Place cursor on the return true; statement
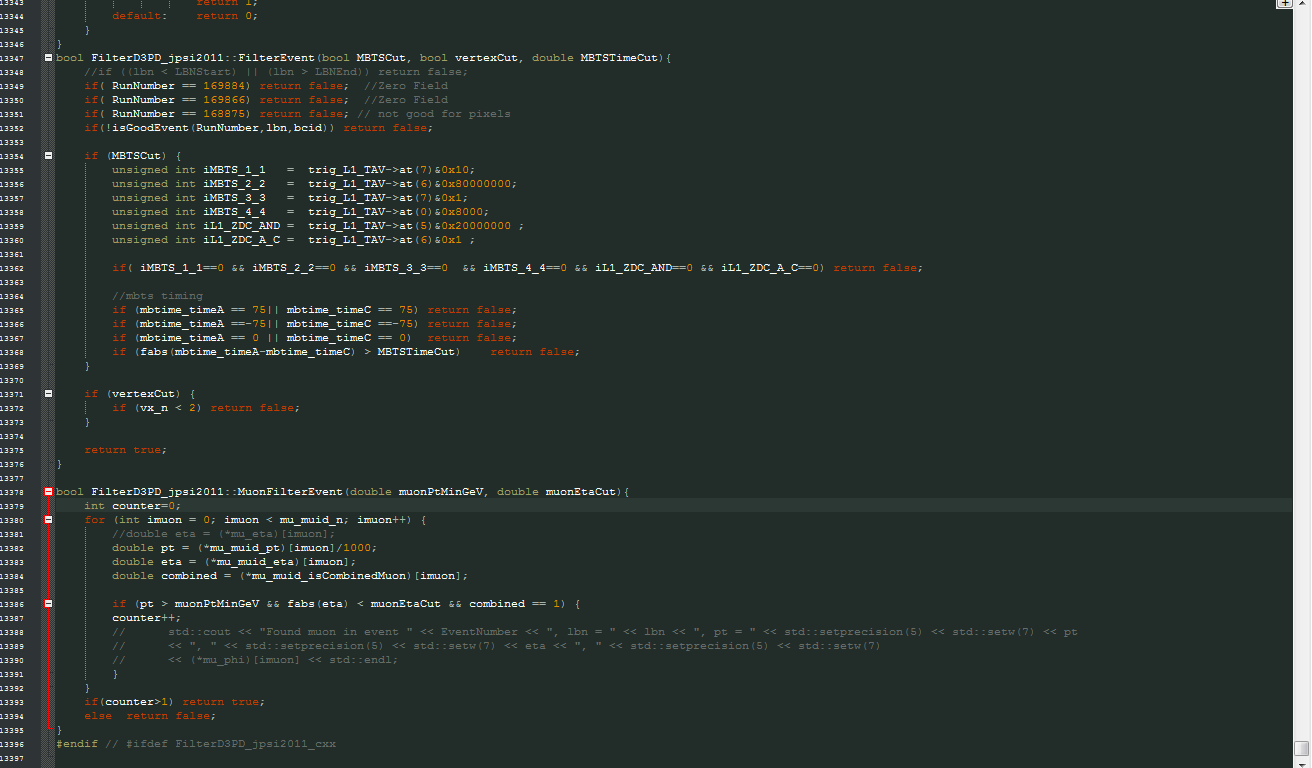Viewport: 1312px width, 768px height. 125,450
